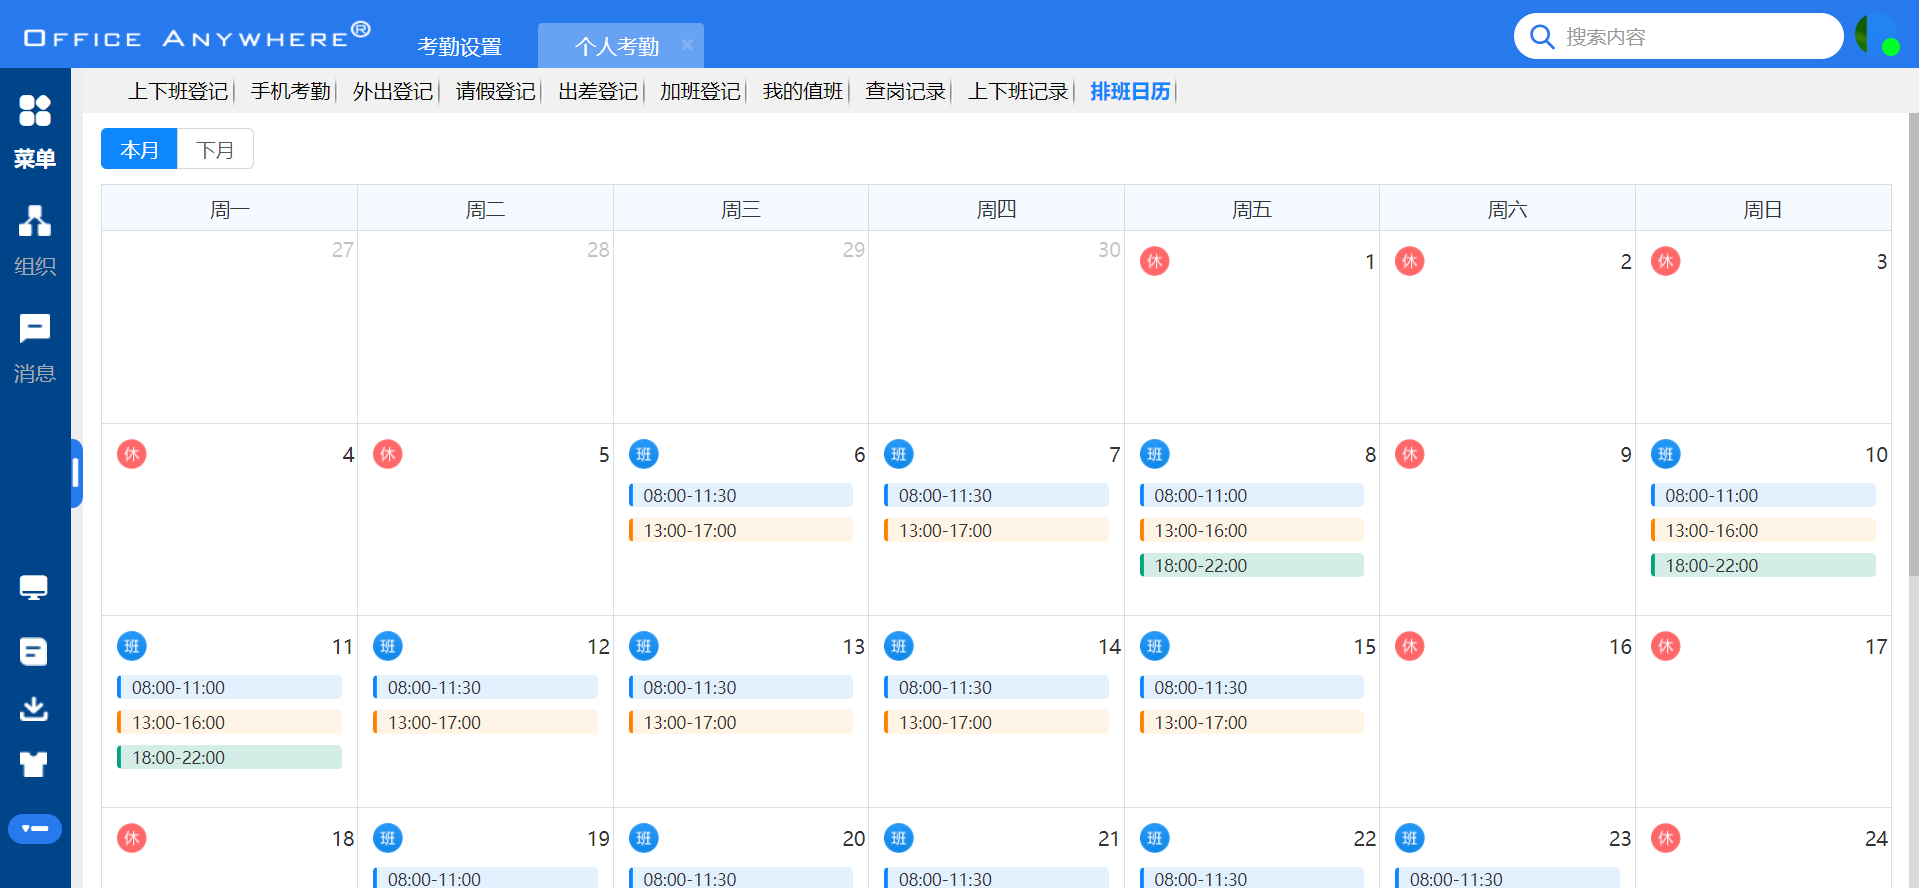Image resolution: width=1919 pixels, height=888 pixels.
Task: Close the 个人考勤 tab
Action: [x=687, y=45]
